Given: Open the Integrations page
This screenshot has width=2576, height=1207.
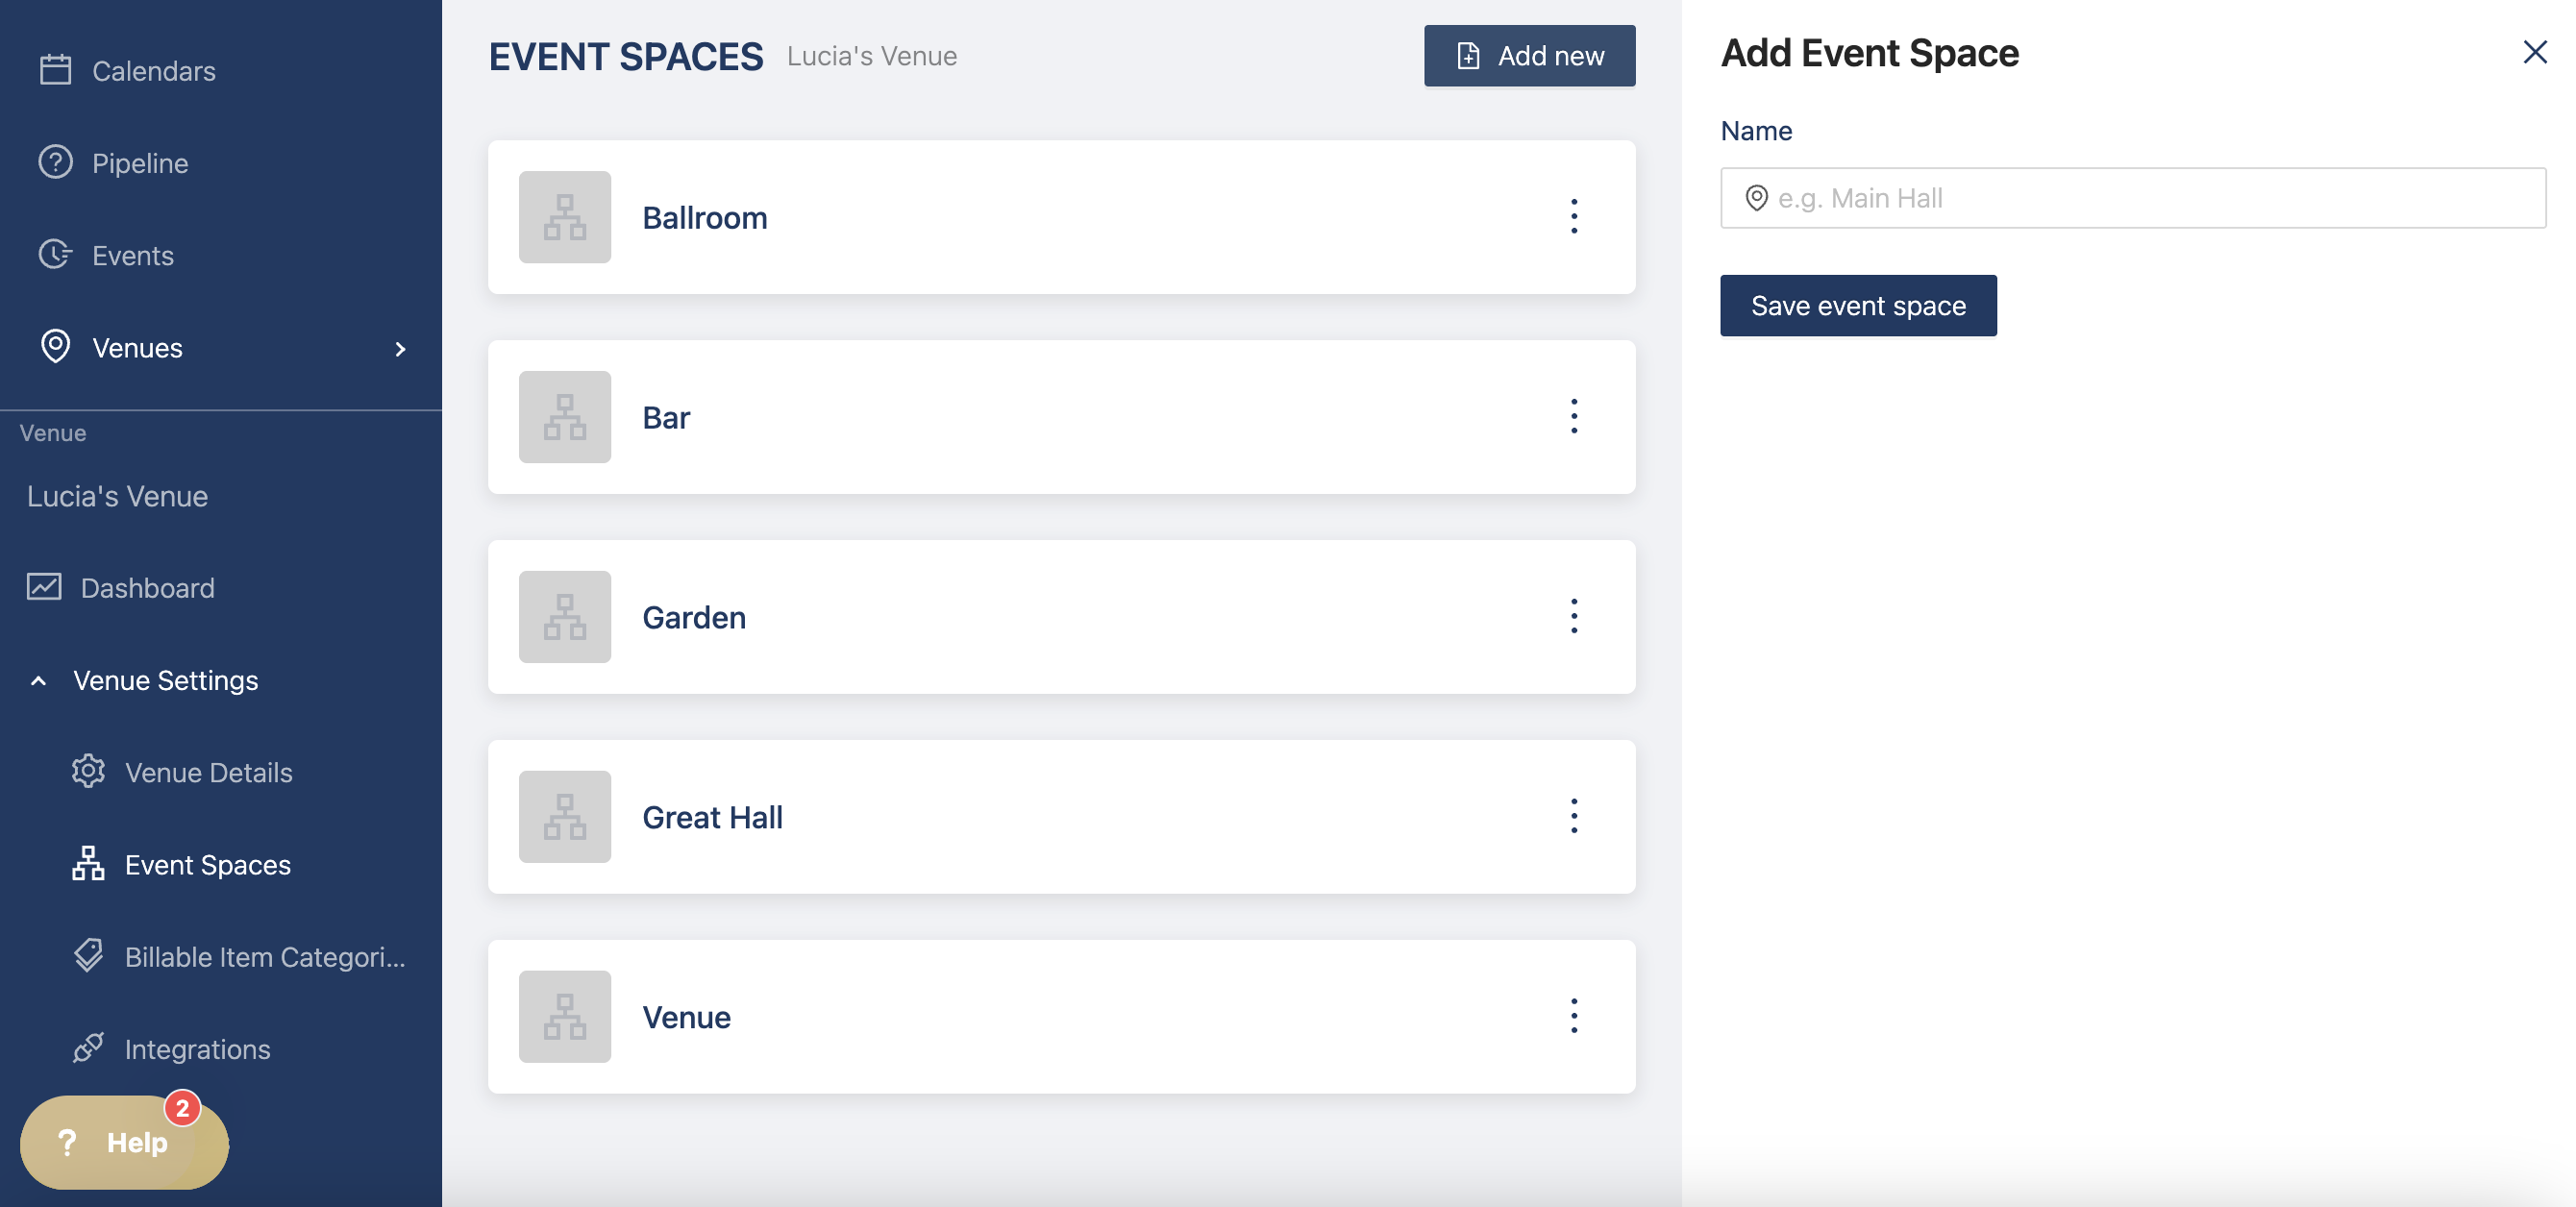Looking at the screenshot, I should click(x=197, y=1049).
